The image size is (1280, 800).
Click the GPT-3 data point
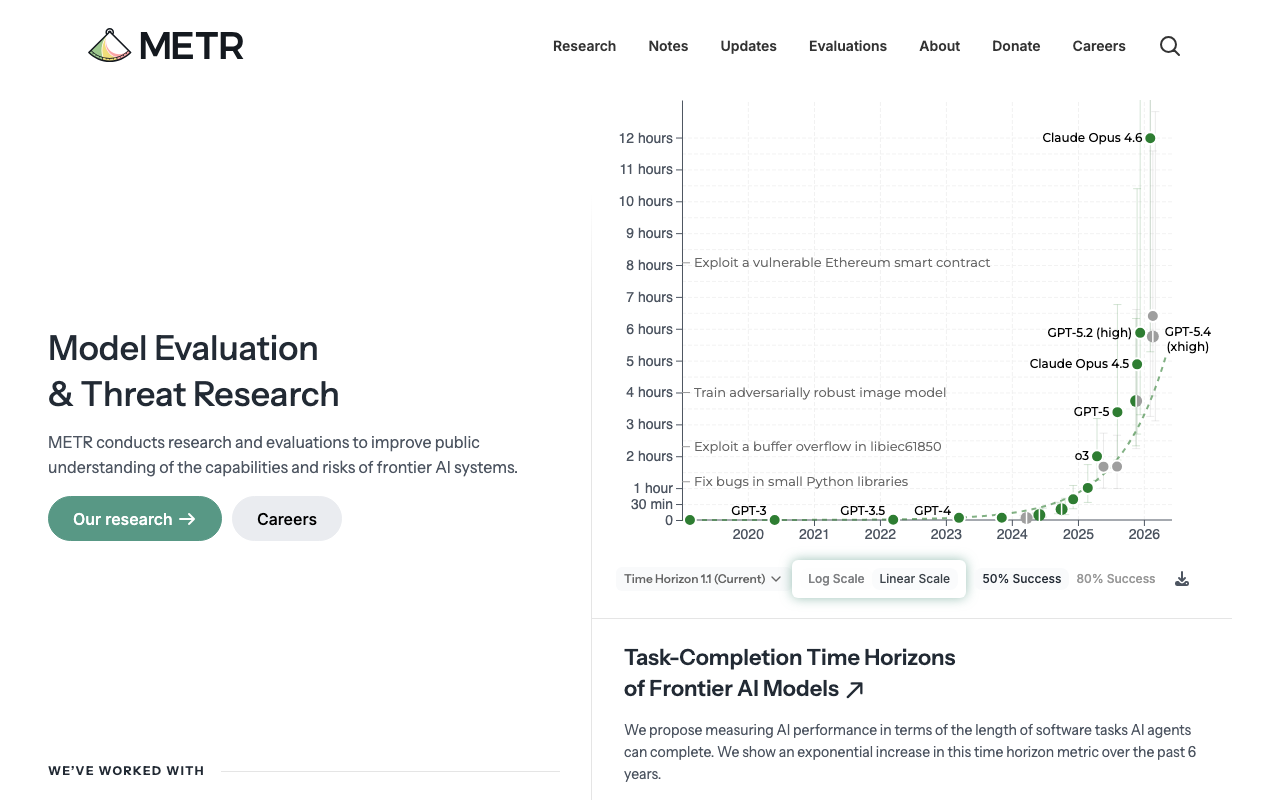(775, 520)
